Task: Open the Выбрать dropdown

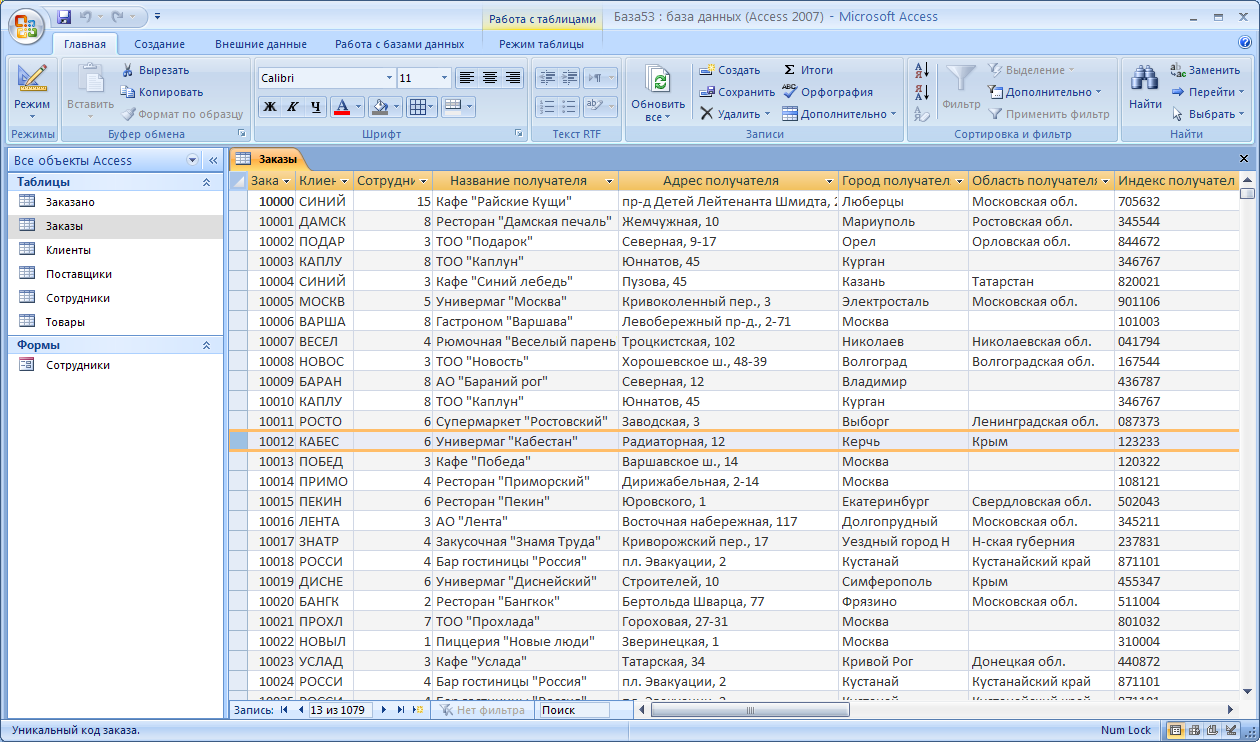Action: click(x=1207, y=114)
